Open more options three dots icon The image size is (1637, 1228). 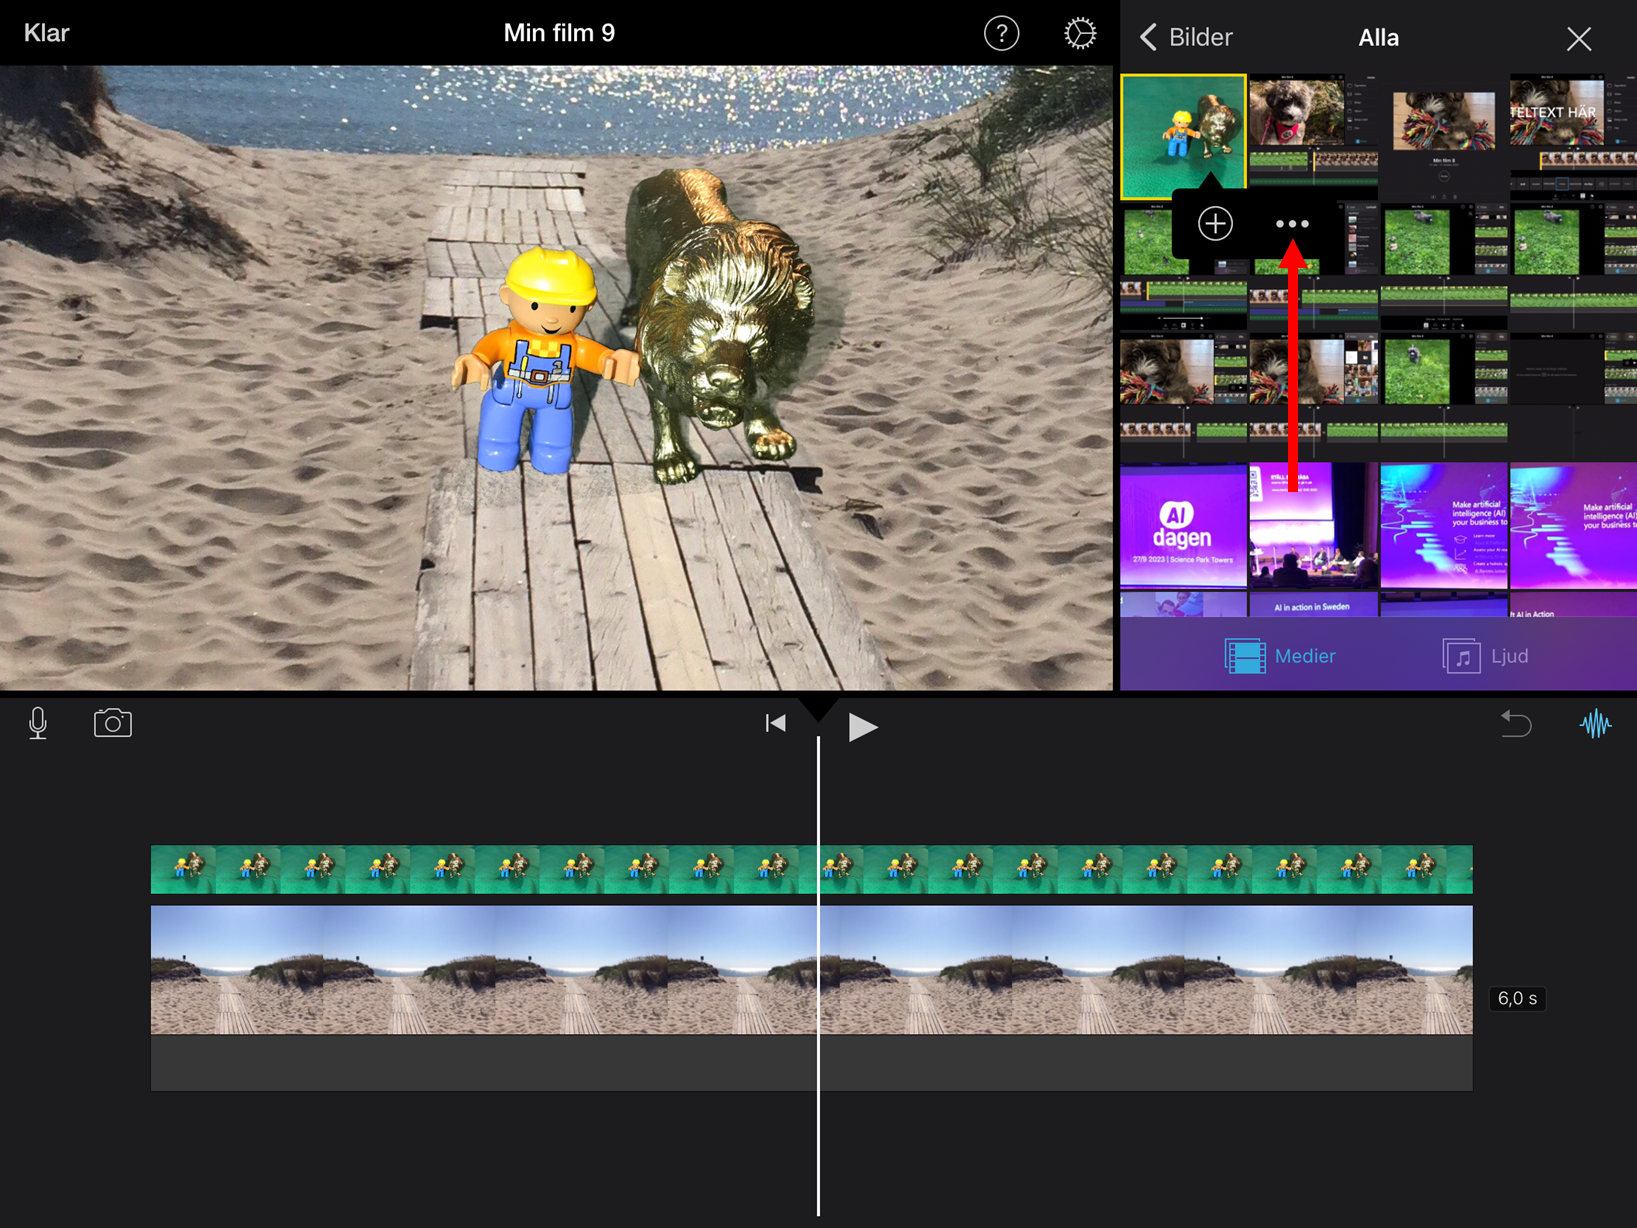(x=1292, y=224)
